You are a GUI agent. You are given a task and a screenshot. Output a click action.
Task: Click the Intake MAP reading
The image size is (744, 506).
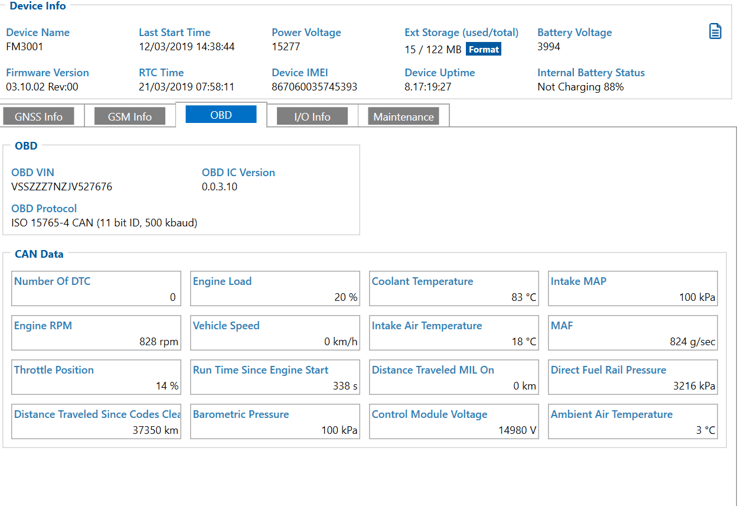tap(633, 289)
